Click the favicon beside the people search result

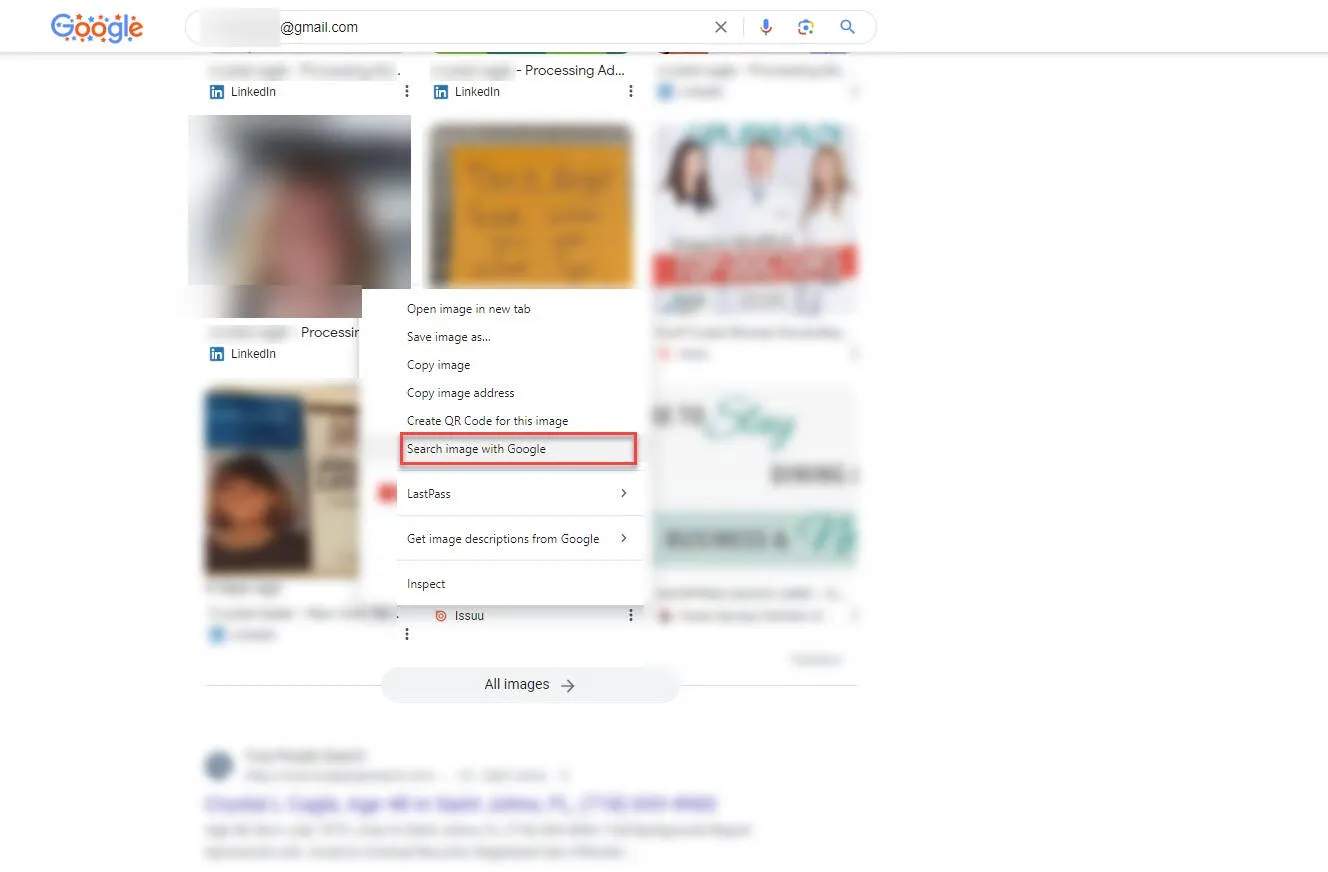click(x=219, y=765)
